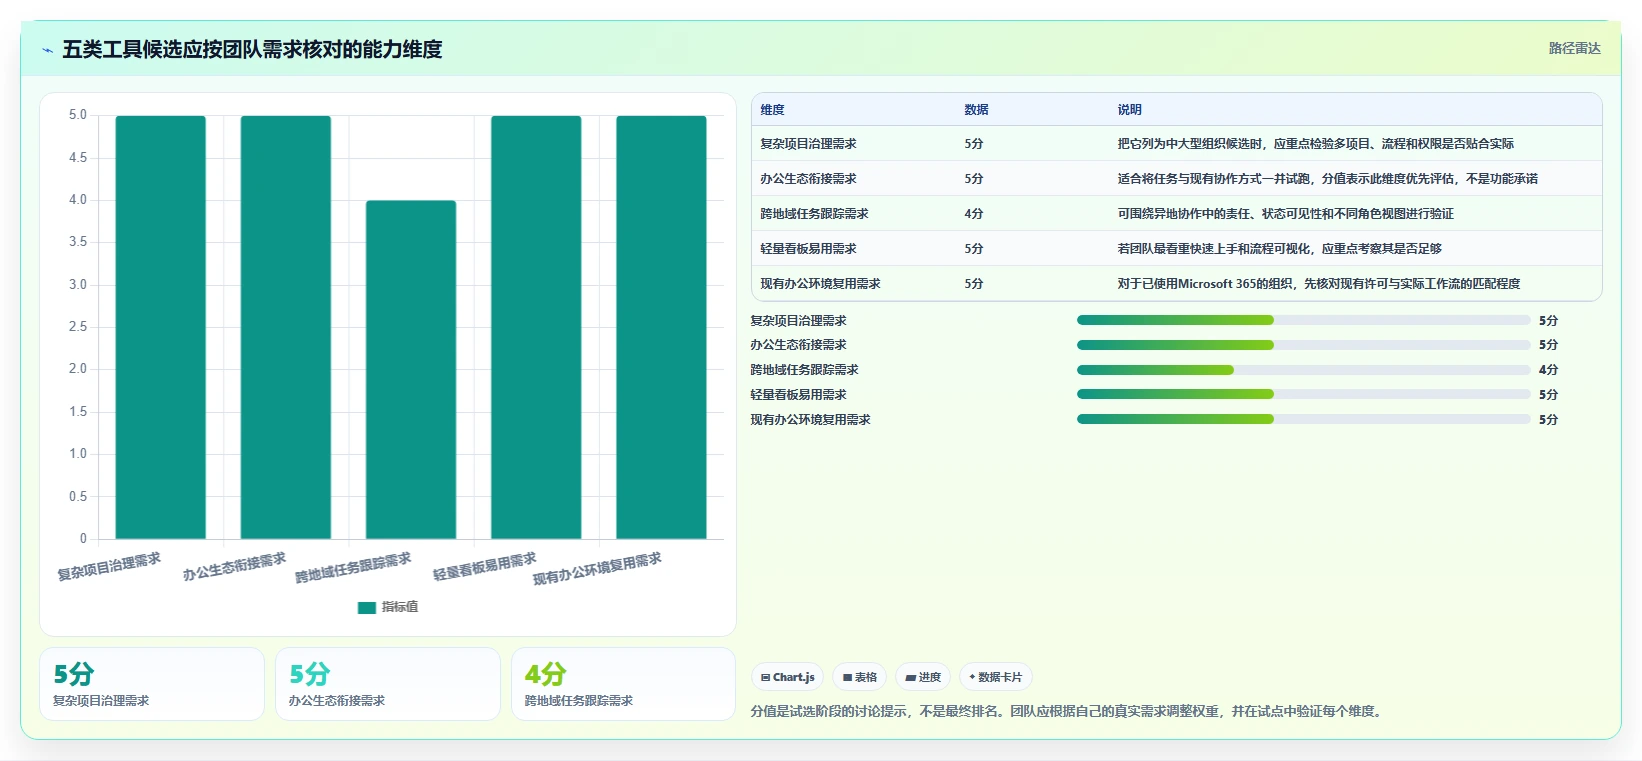
Task: Open the 5分 复杂项目治理需求 summary card
Action: point(152,684)
